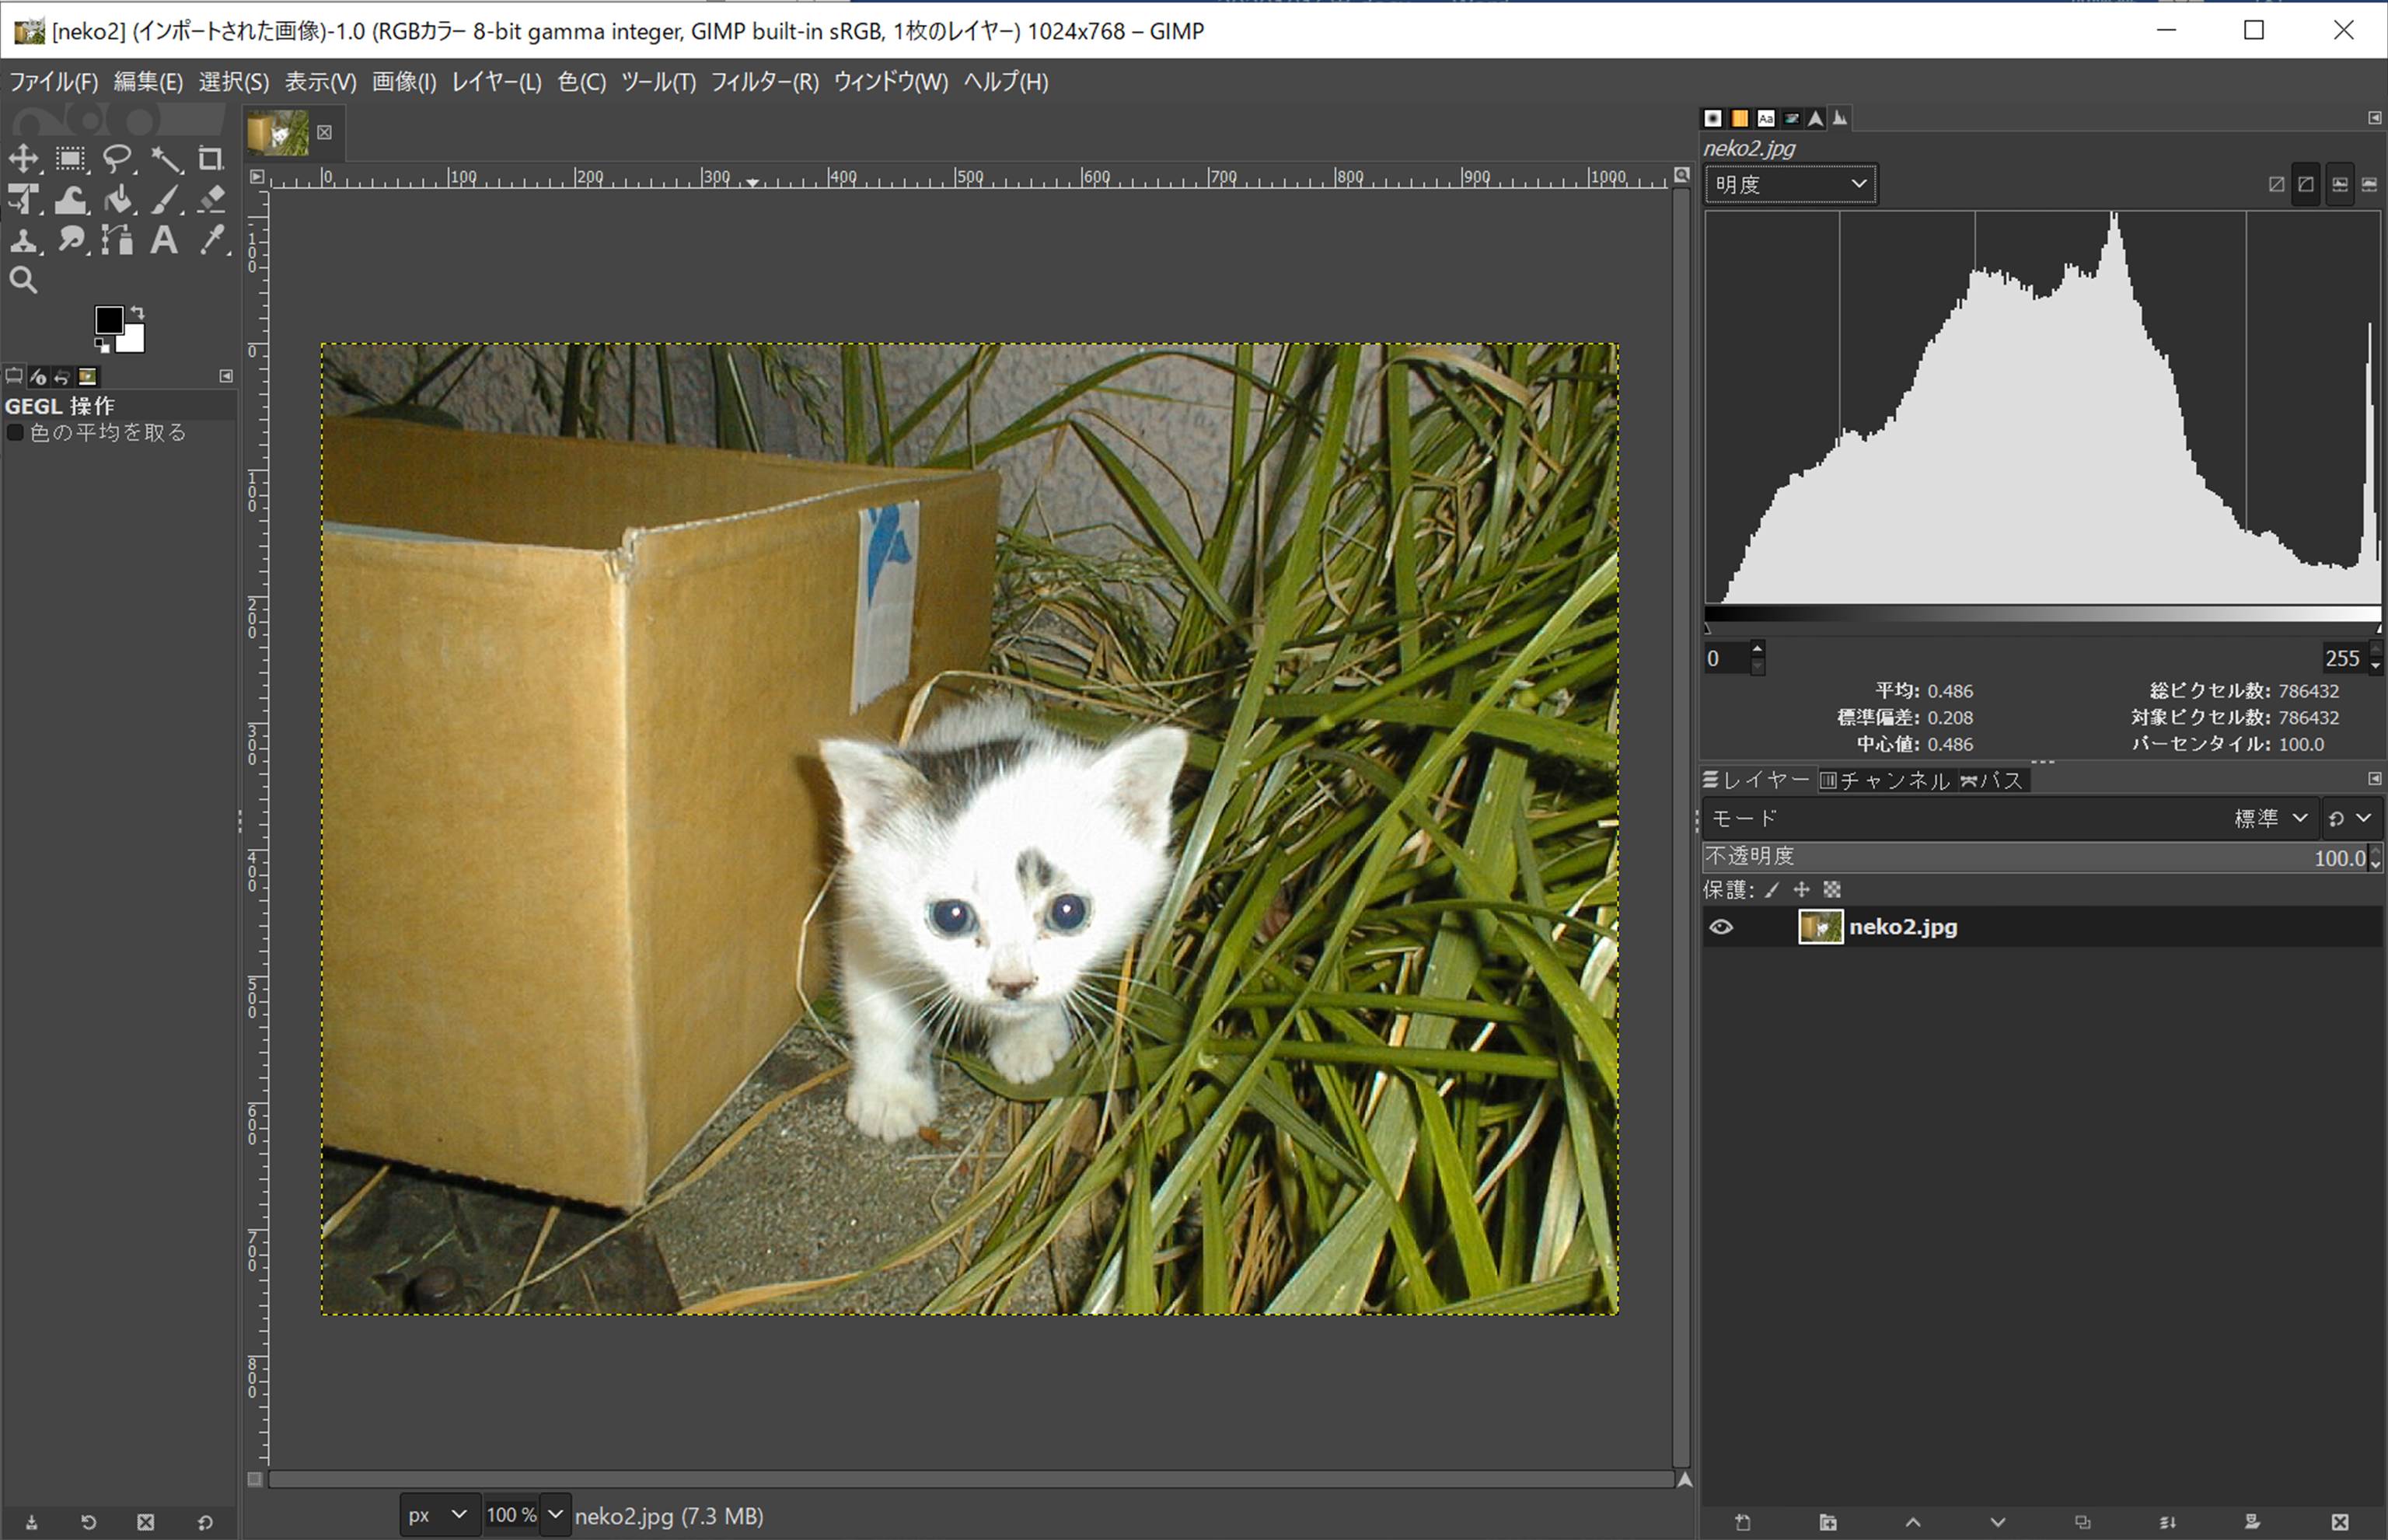
Task: Select the Zoom magnifier tool
Action: 24,281
